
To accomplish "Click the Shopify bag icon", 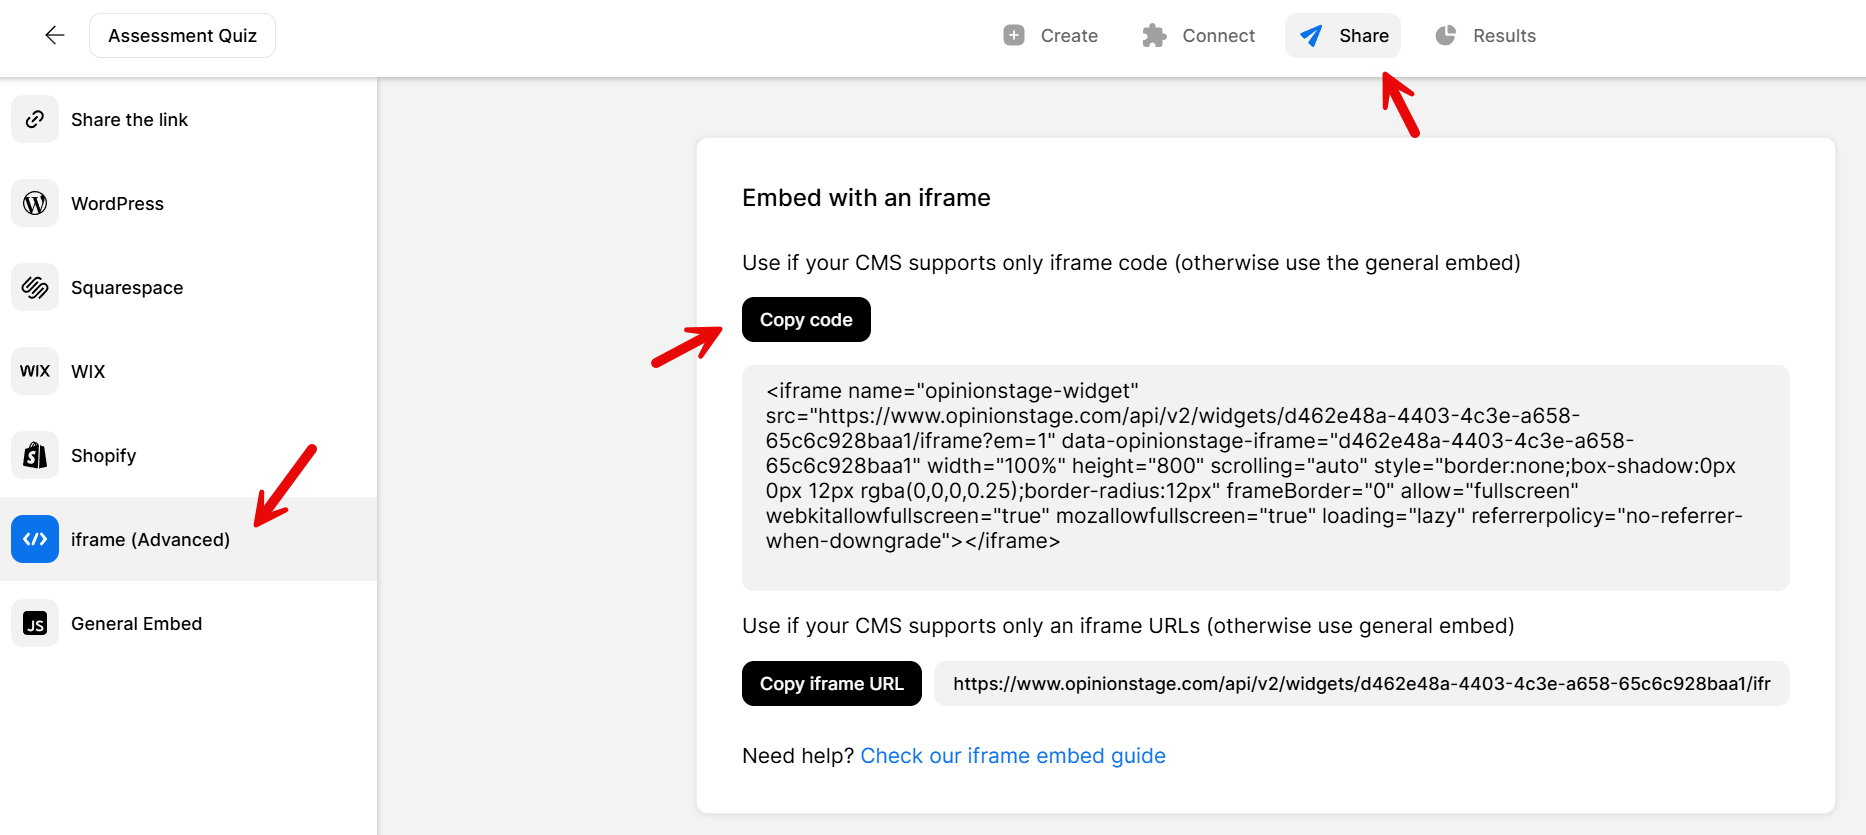I will pyautogui.click(x=35, y=455).
